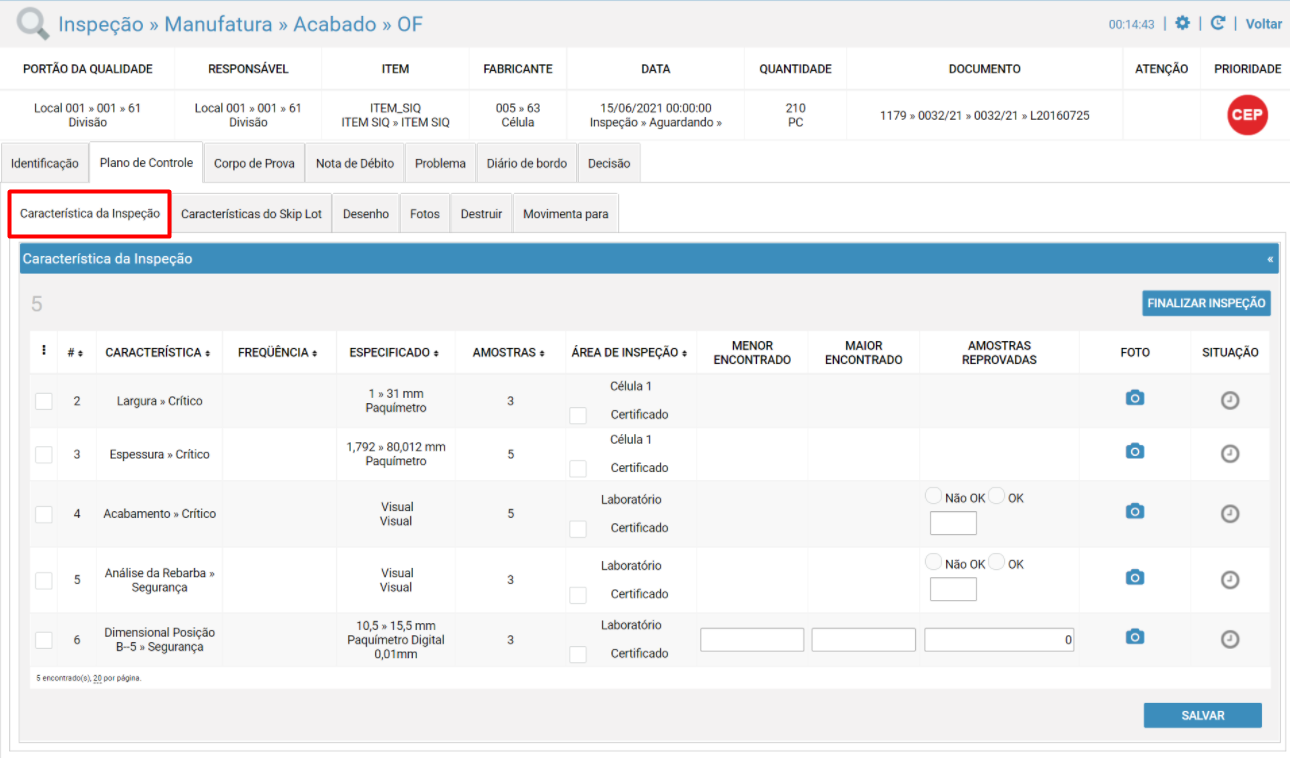This screenshot has height=758, width=1290.
Task: Open the table column options dots icon
Action: pos(43,351)
